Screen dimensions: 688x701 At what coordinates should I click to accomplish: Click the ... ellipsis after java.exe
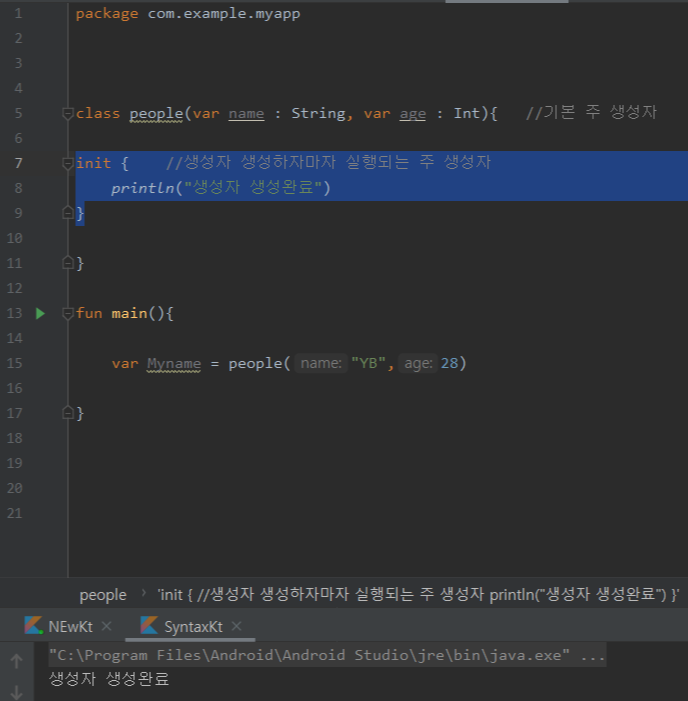[593, 656]
